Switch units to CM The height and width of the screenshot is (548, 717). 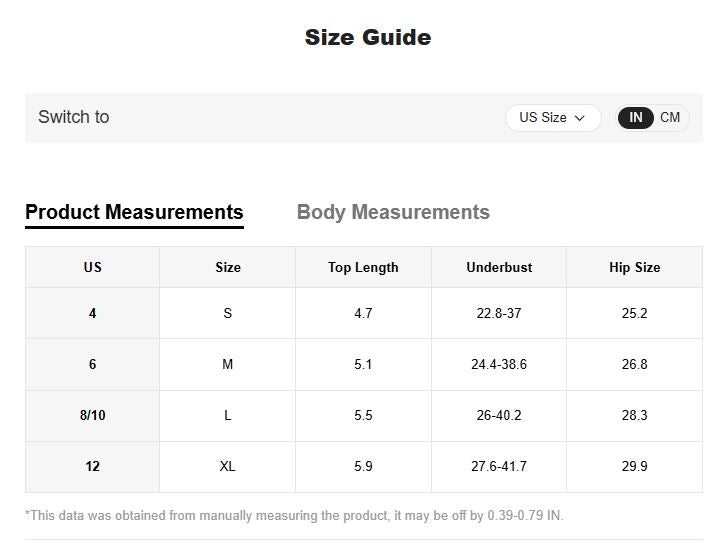[x=670, y=118]
